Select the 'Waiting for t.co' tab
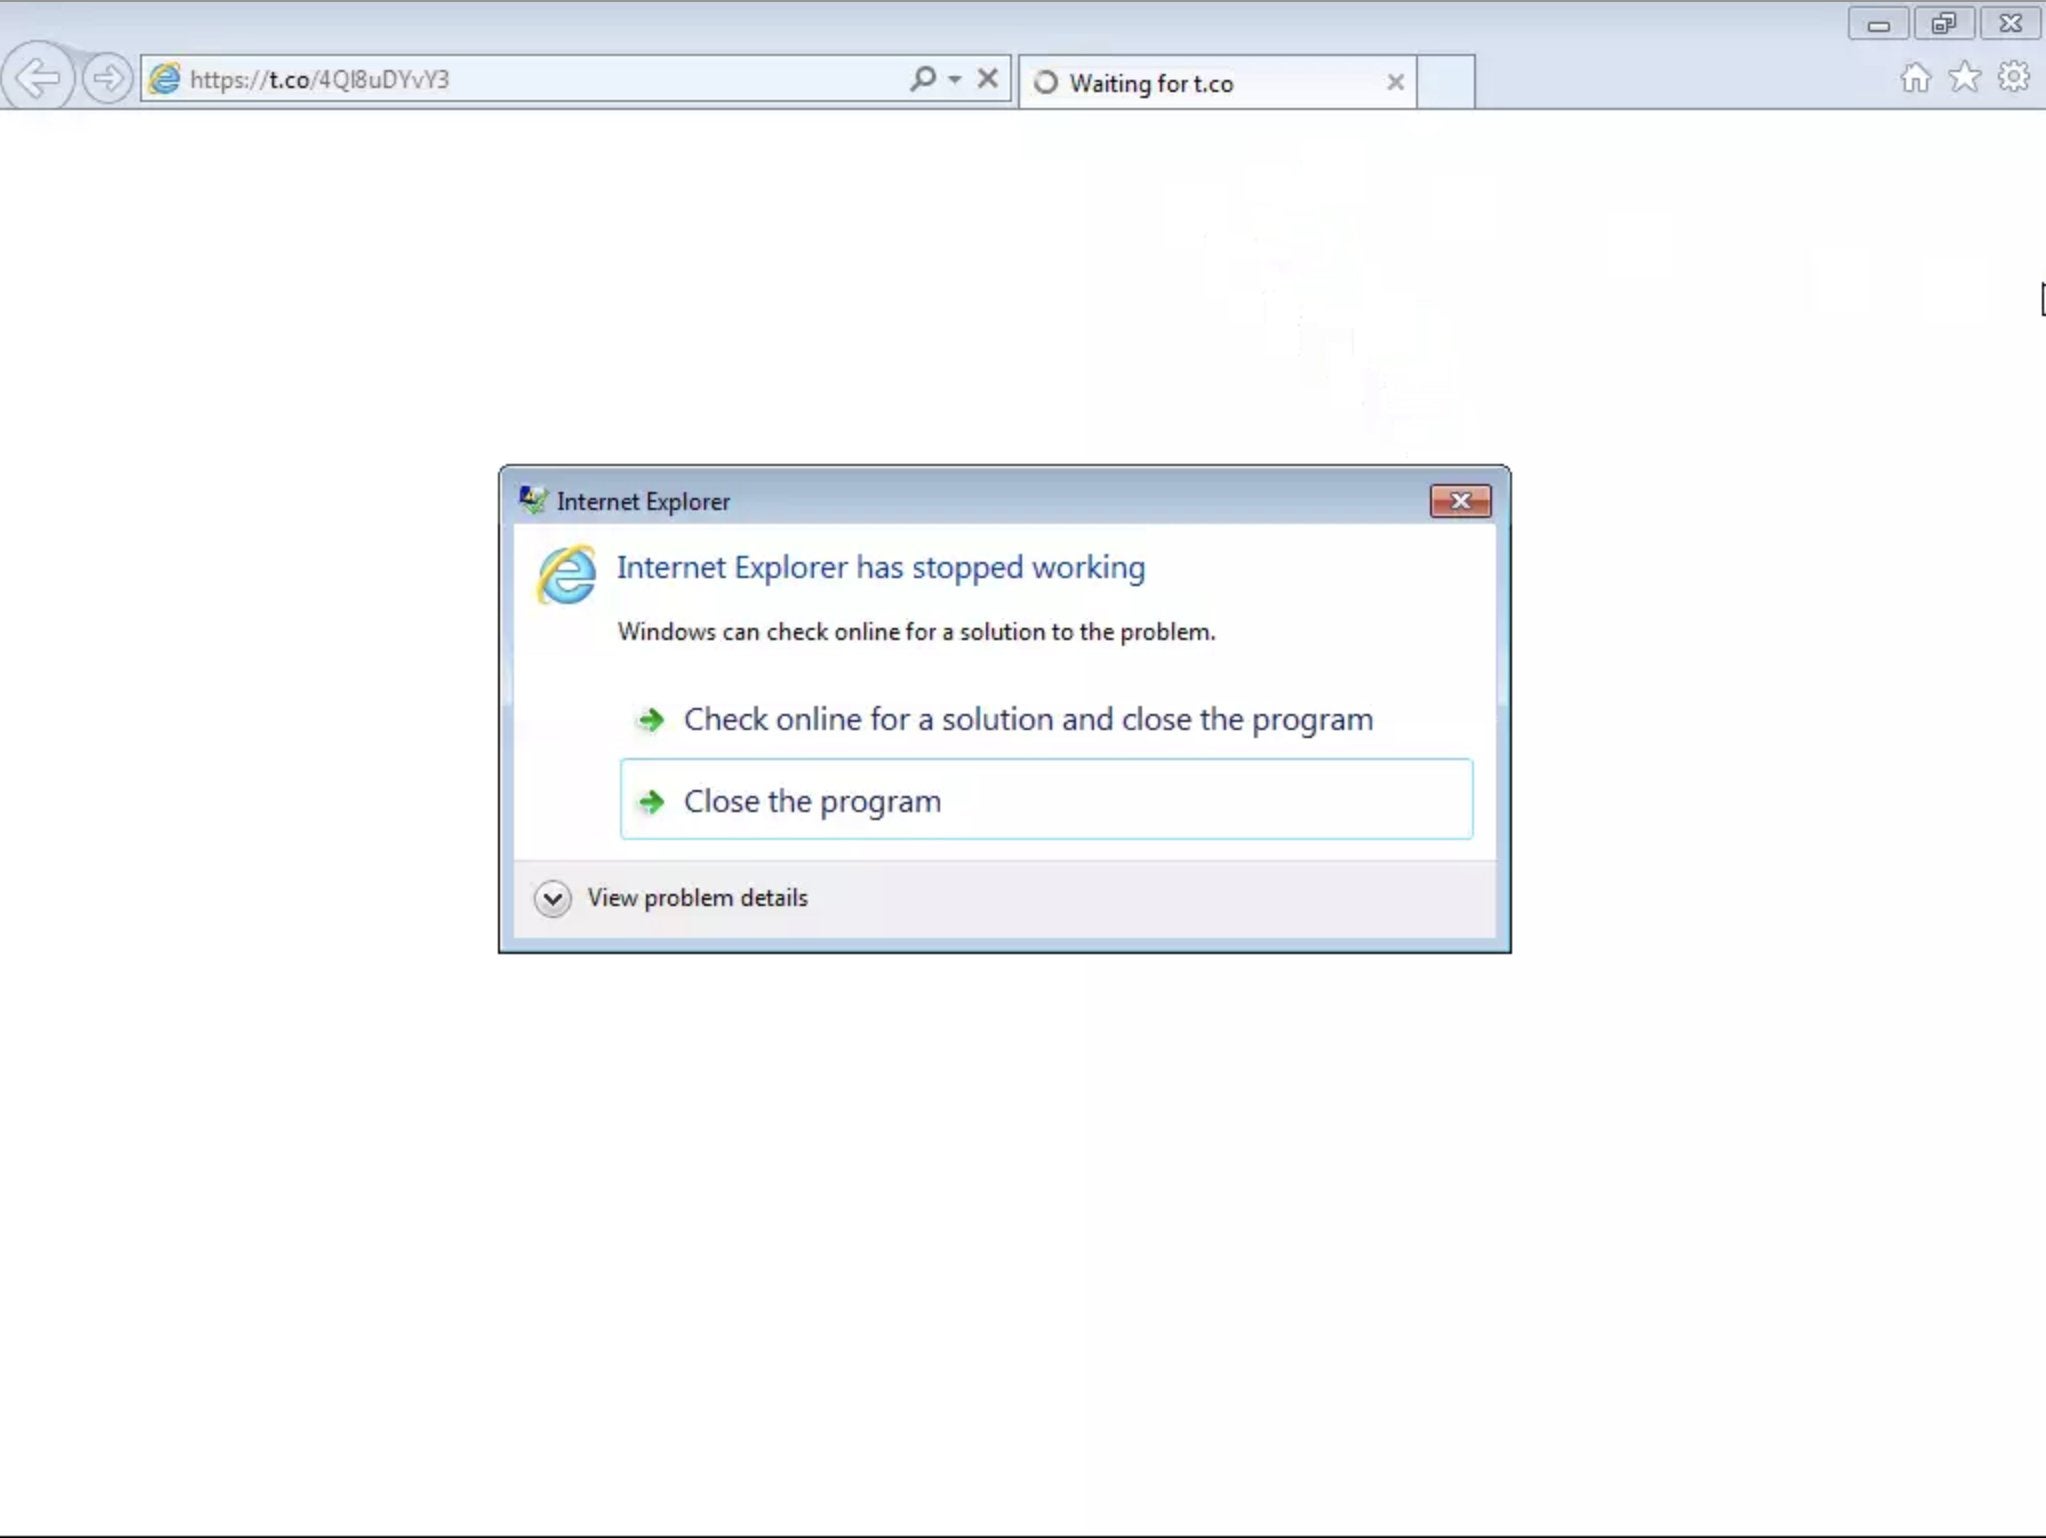The image size is (2046, 1538). pyautogui.click(x=1216, y=82)
